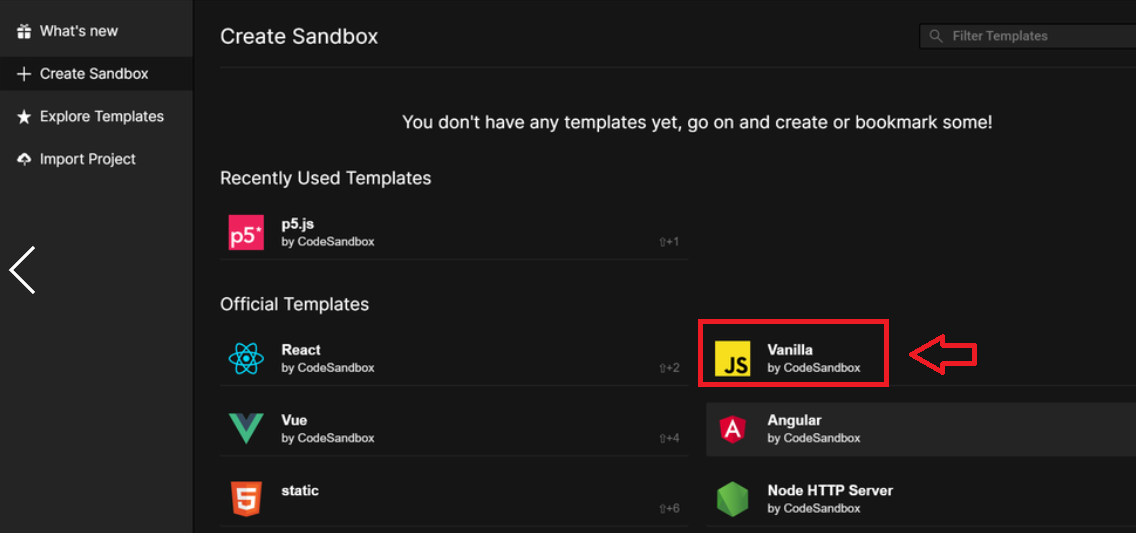Choose the Vanilla template name
This screenshot has width=1136, height=533.
[790, 350]
